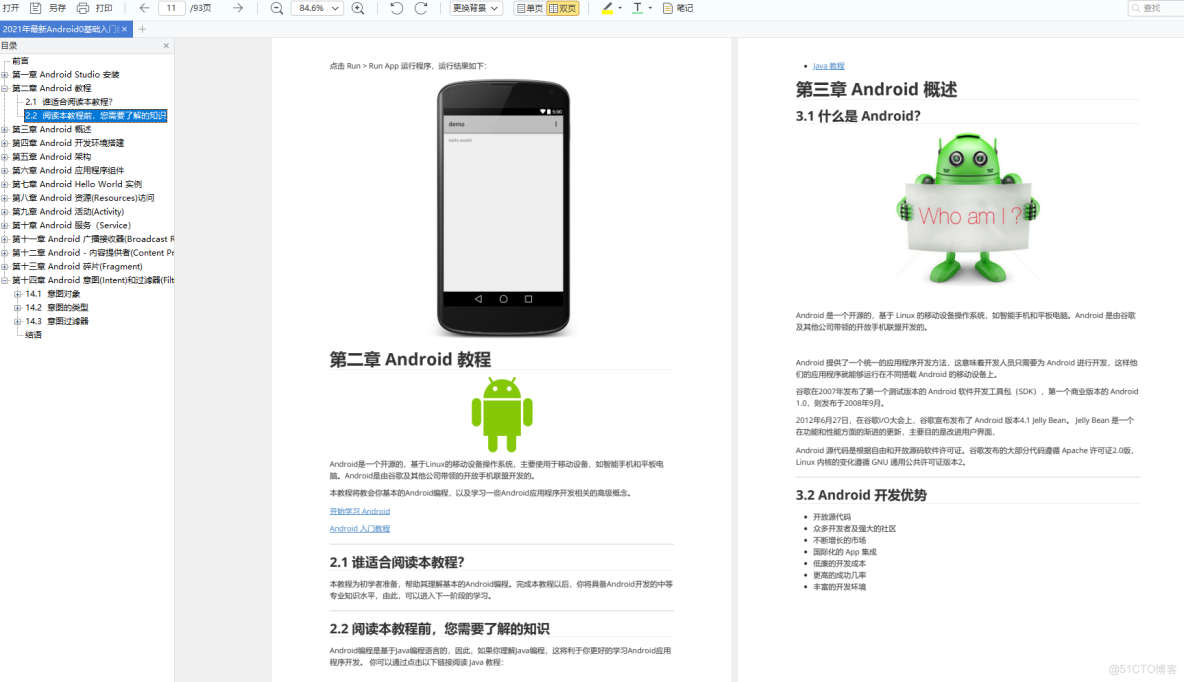Select 前言 in the outline
Viewport: 1184px width, 682px height.
click(20, 60)
